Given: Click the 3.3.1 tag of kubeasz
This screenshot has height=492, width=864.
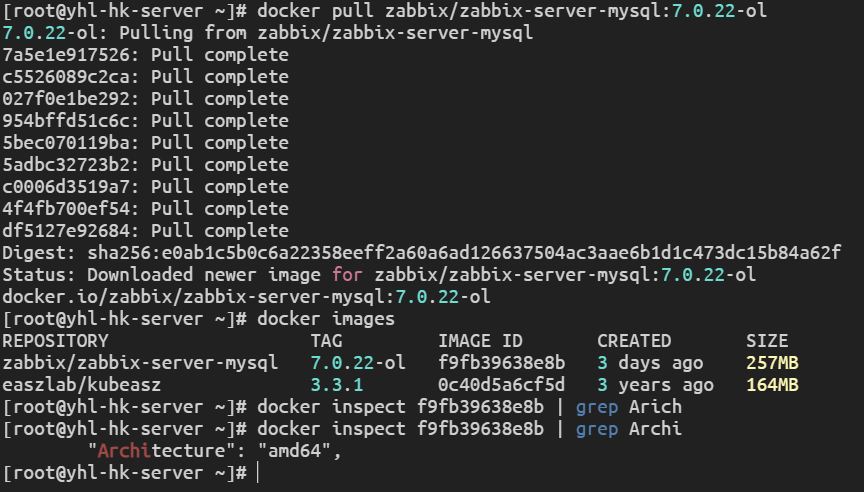Looking at the screenshot, I should (337, 385).
